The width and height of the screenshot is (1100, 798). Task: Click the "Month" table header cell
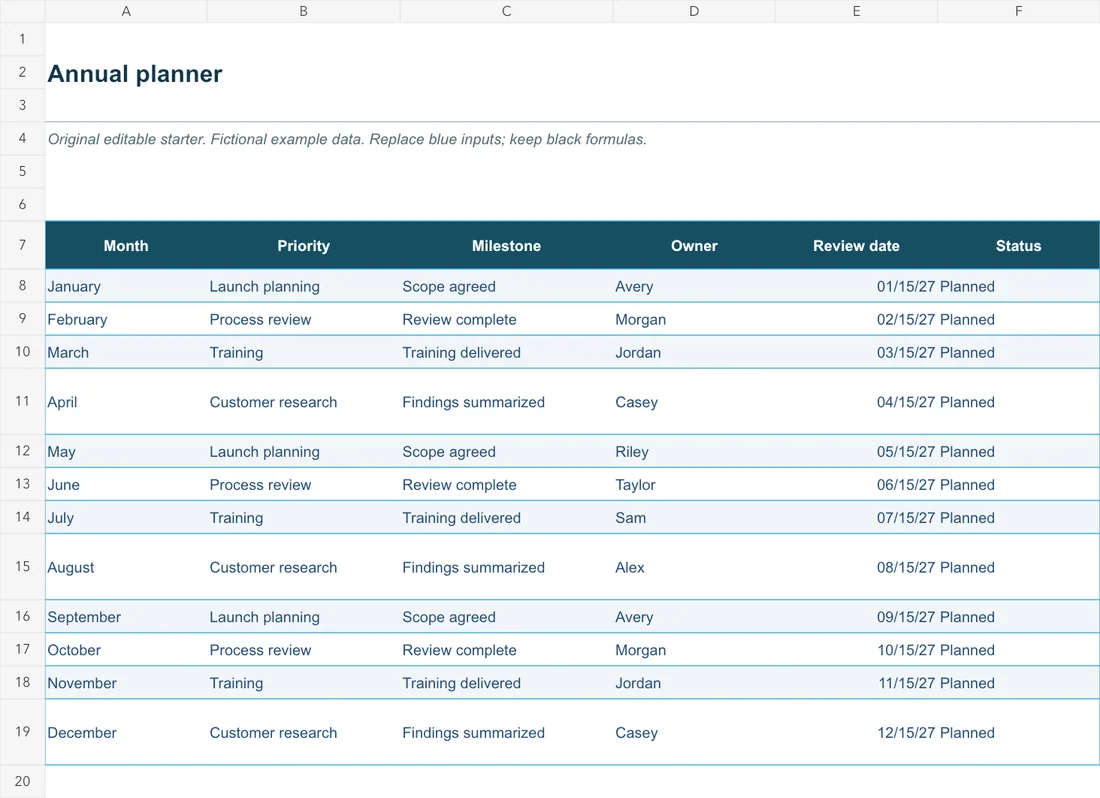pos(126,245)
